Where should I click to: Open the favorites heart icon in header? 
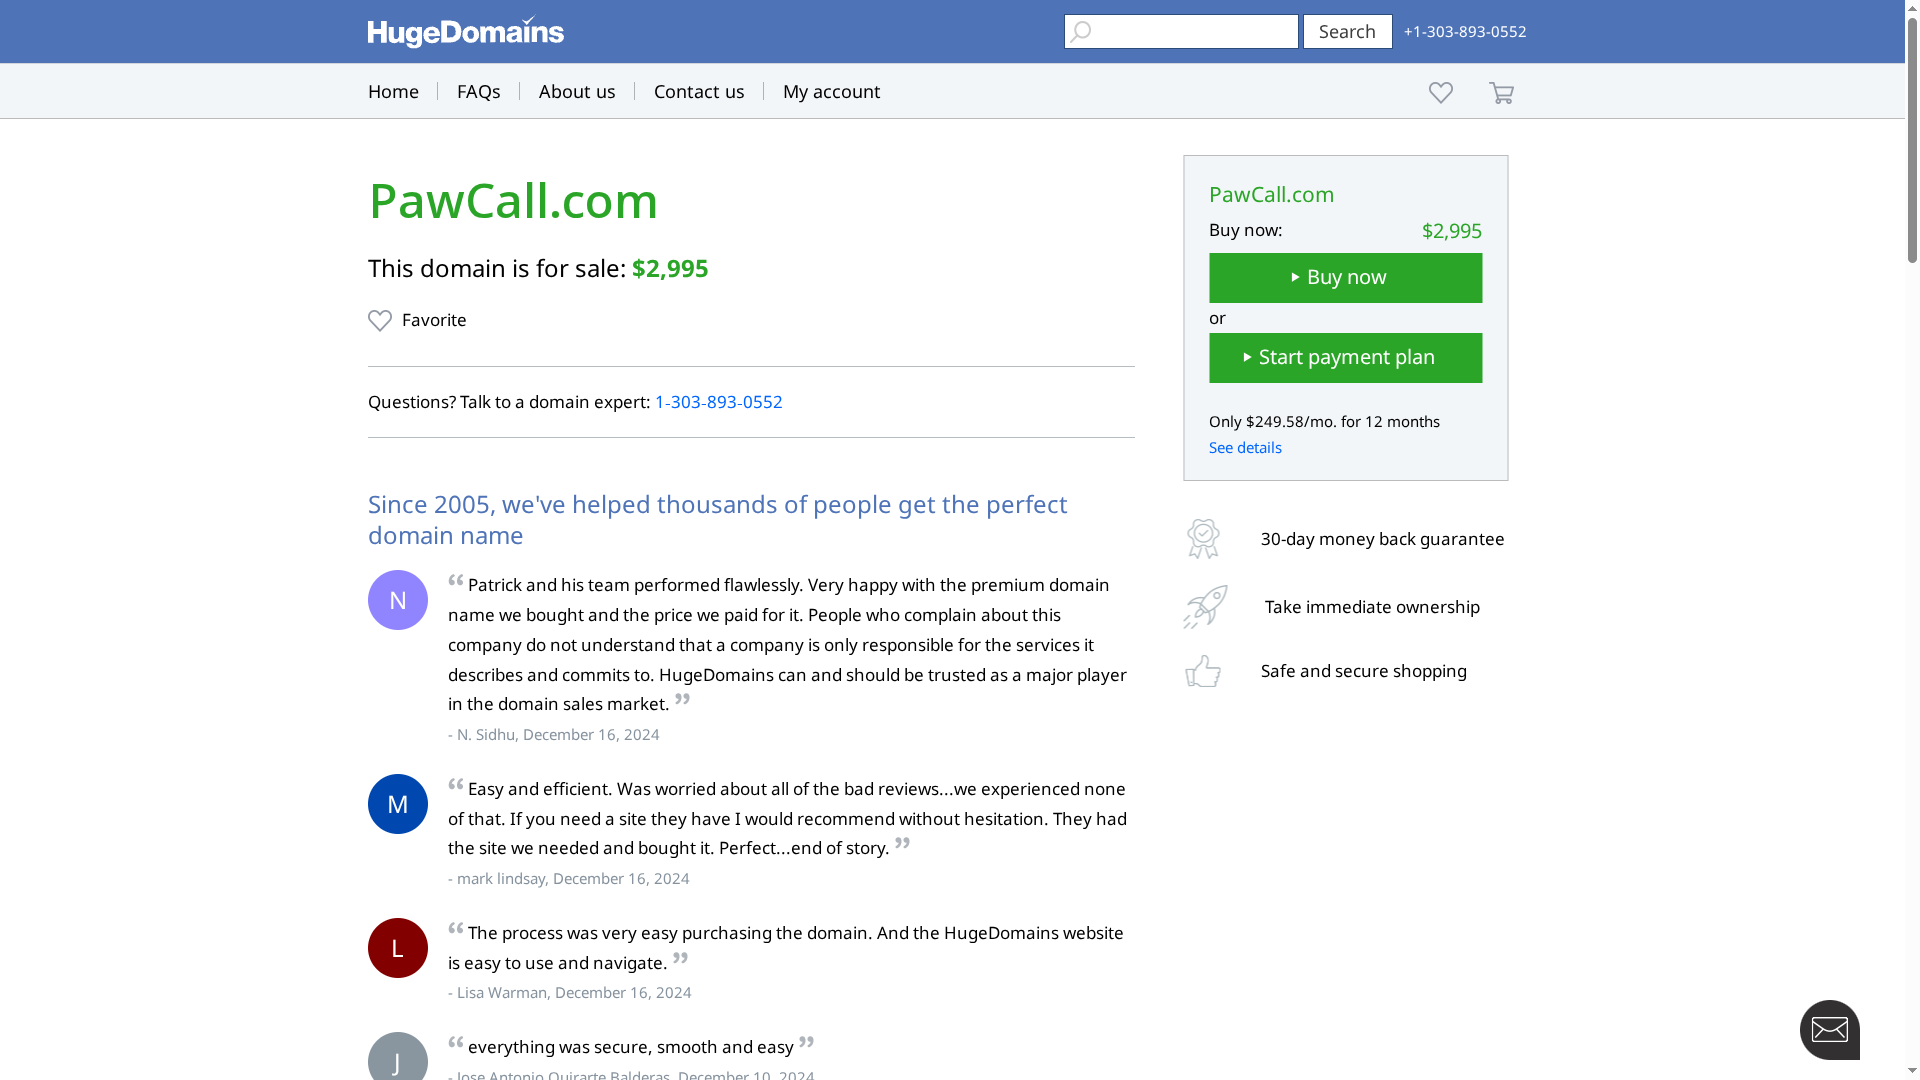pos(1440,92)
